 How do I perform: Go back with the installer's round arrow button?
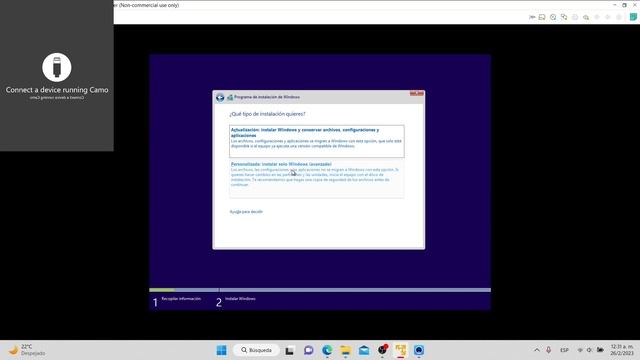pyautogui.click(x=220, y=98)
